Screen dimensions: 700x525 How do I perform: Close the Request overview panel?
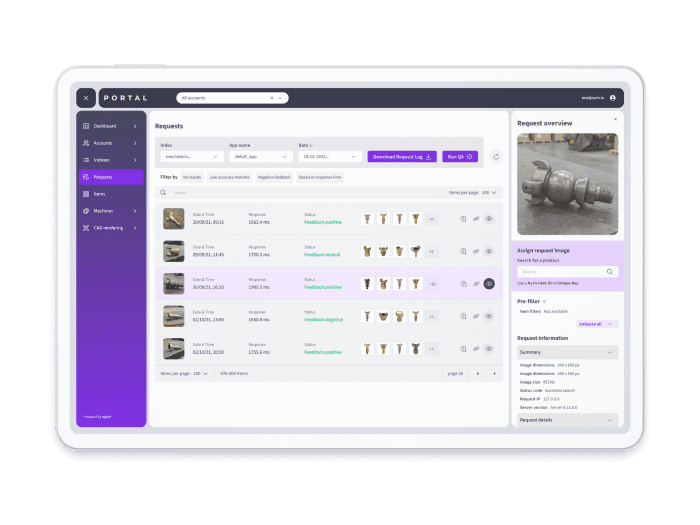pyautogui.click(x=615, y=119)
